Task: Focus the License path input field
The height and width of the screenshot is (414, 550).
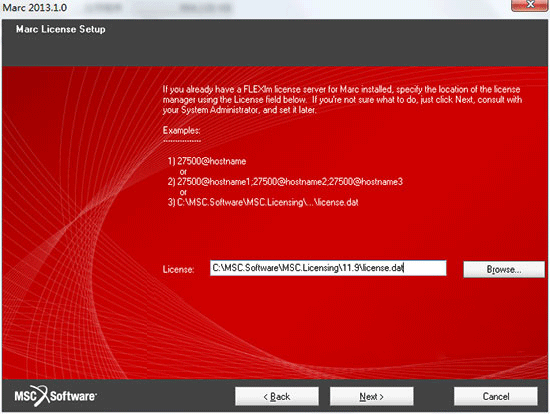Action: pyautogui.click(x=328, y=268)
